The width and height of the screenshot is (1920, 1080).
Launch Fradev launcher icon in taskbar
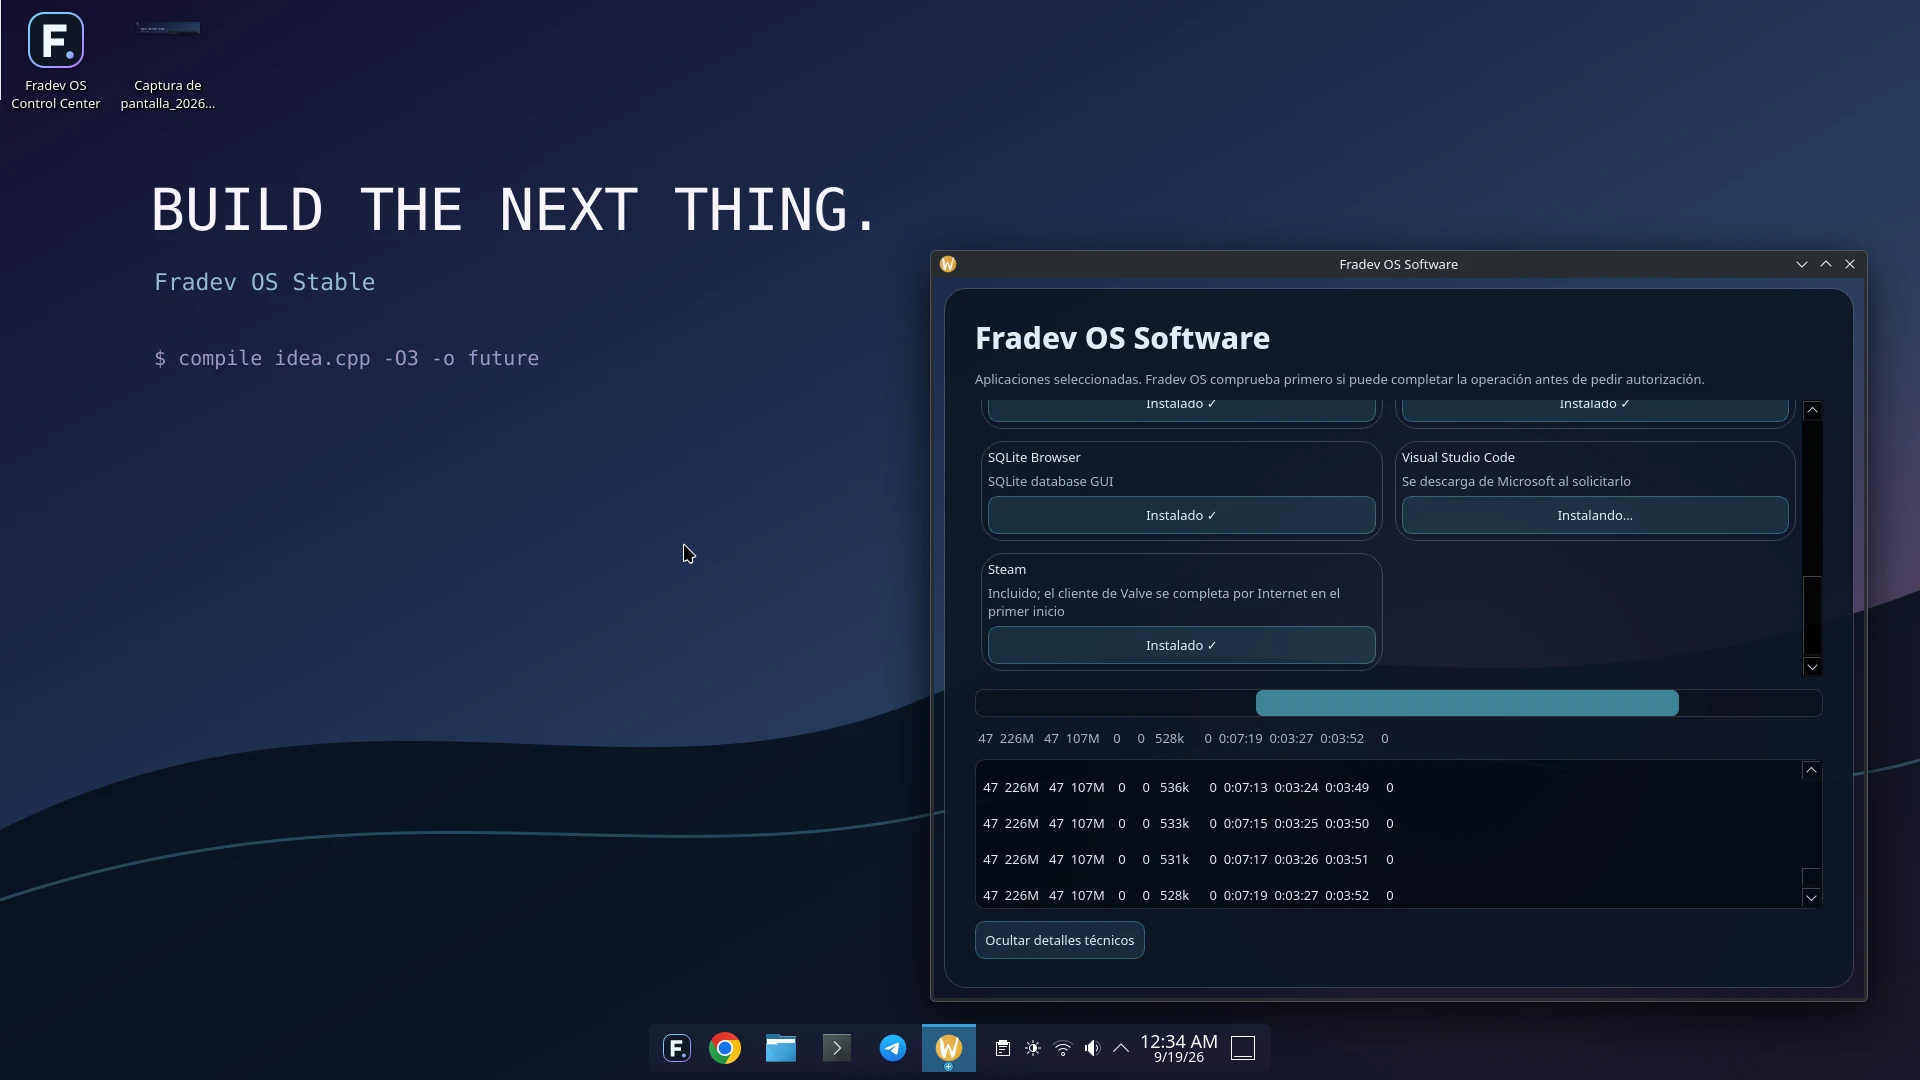tap(677, 1048)
